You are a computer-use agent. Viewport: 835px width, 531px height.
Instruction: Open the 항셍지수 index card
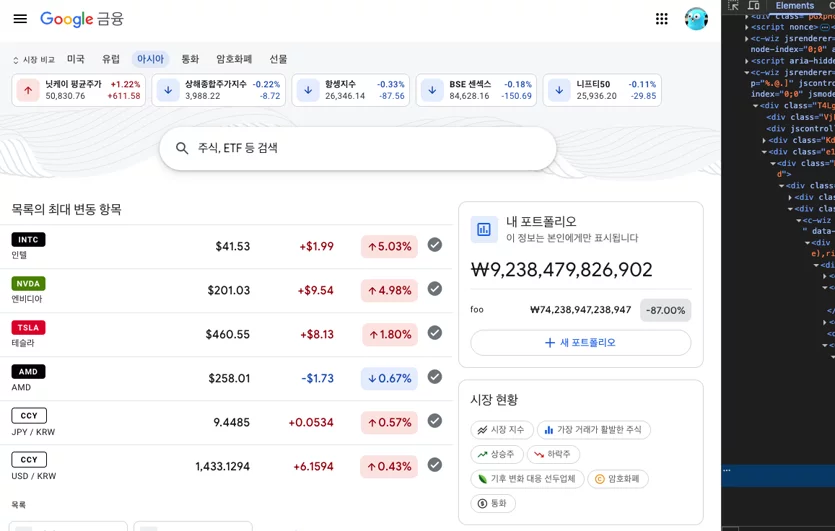pos(350,90)
